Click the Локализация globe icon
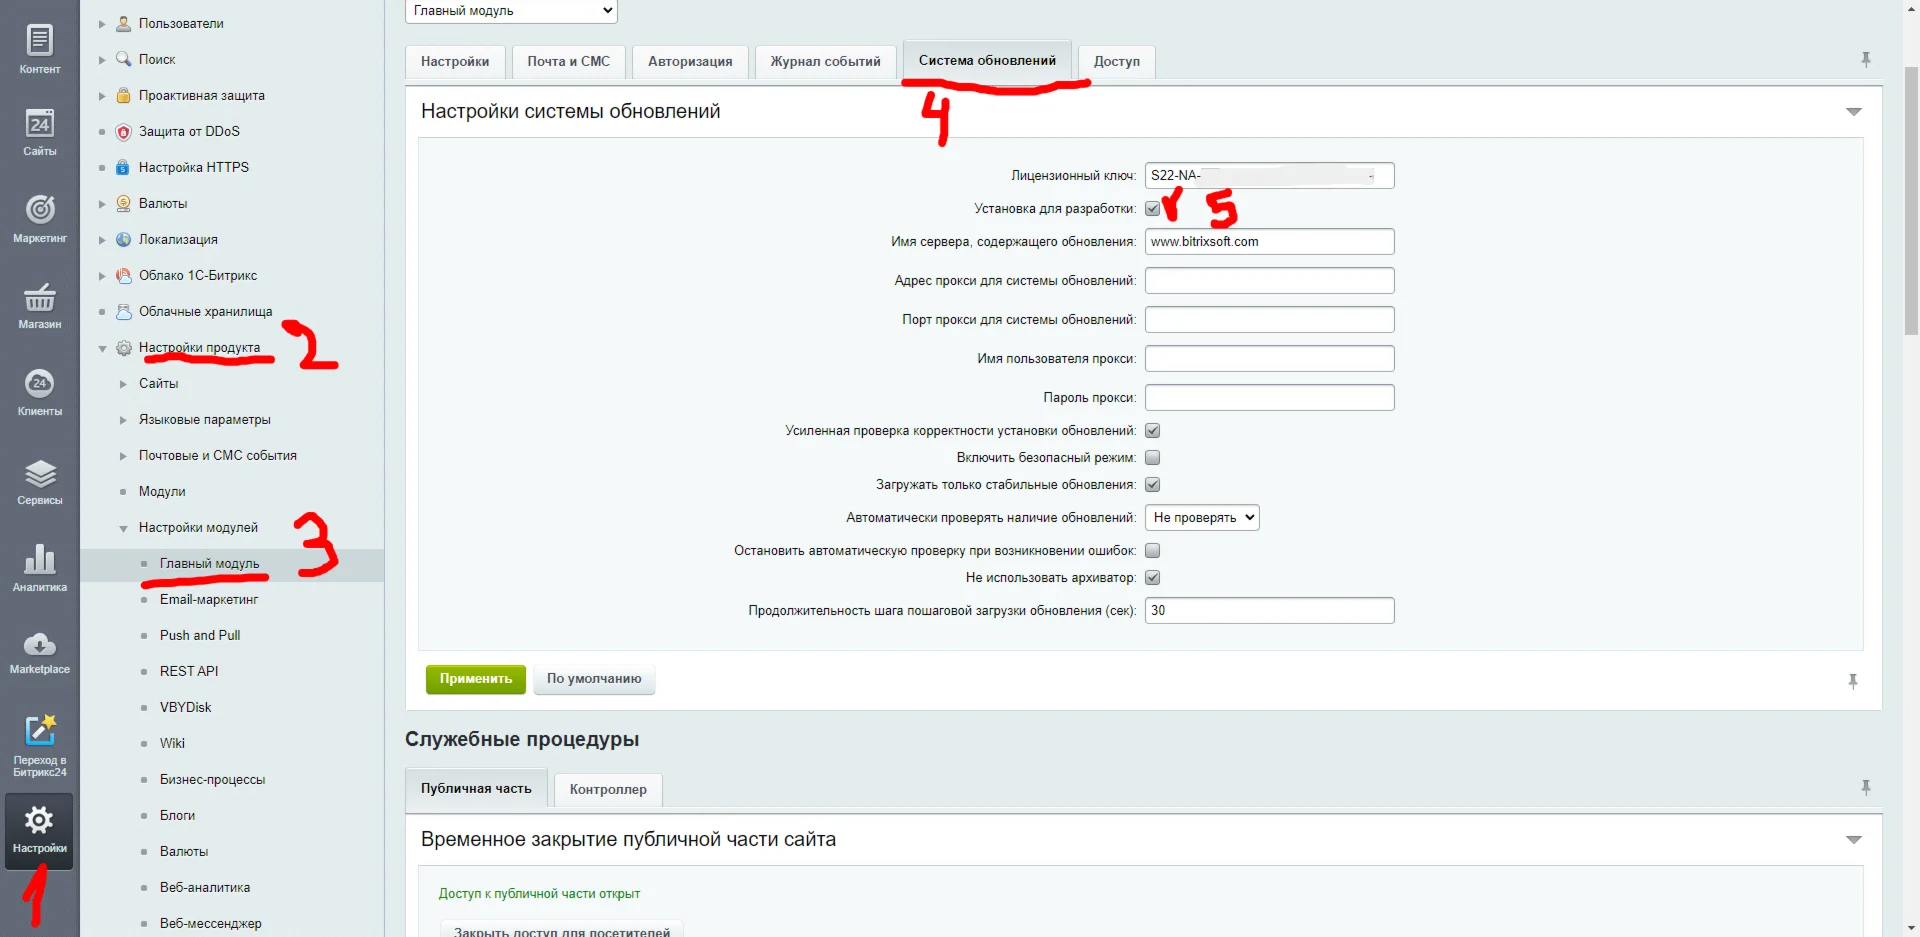The image size is (1920, 937). [124, 239]
